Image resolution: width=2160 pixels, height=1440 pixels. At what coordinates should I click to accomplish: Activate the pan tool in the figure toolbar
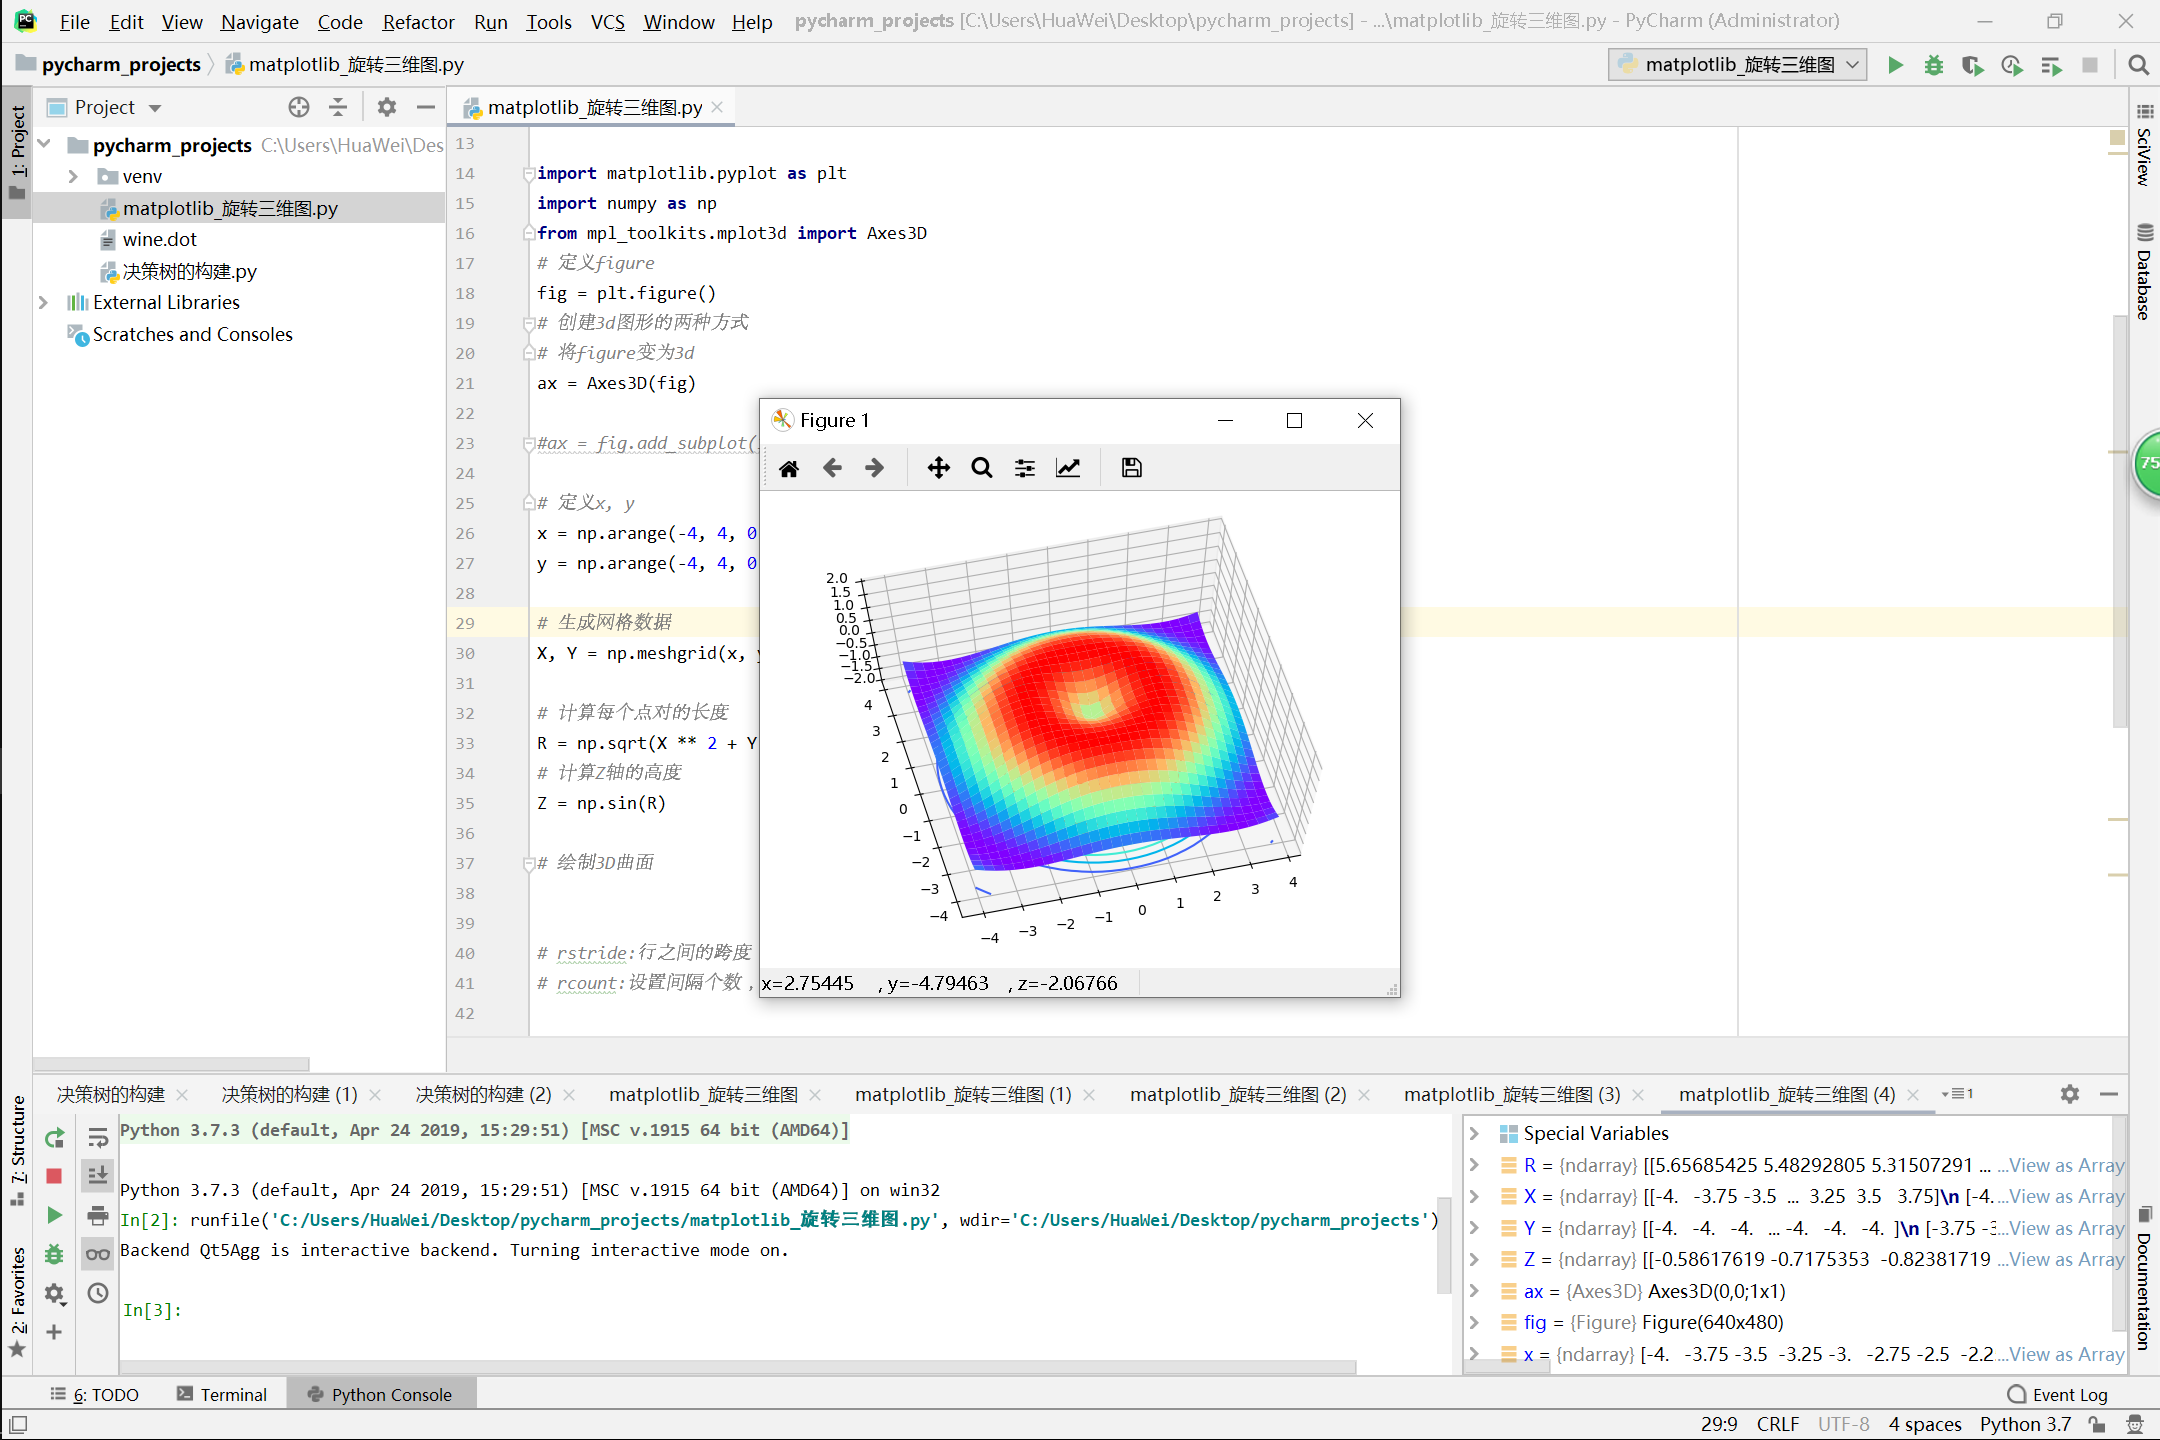pyautogui.click(x=938, y=467)
